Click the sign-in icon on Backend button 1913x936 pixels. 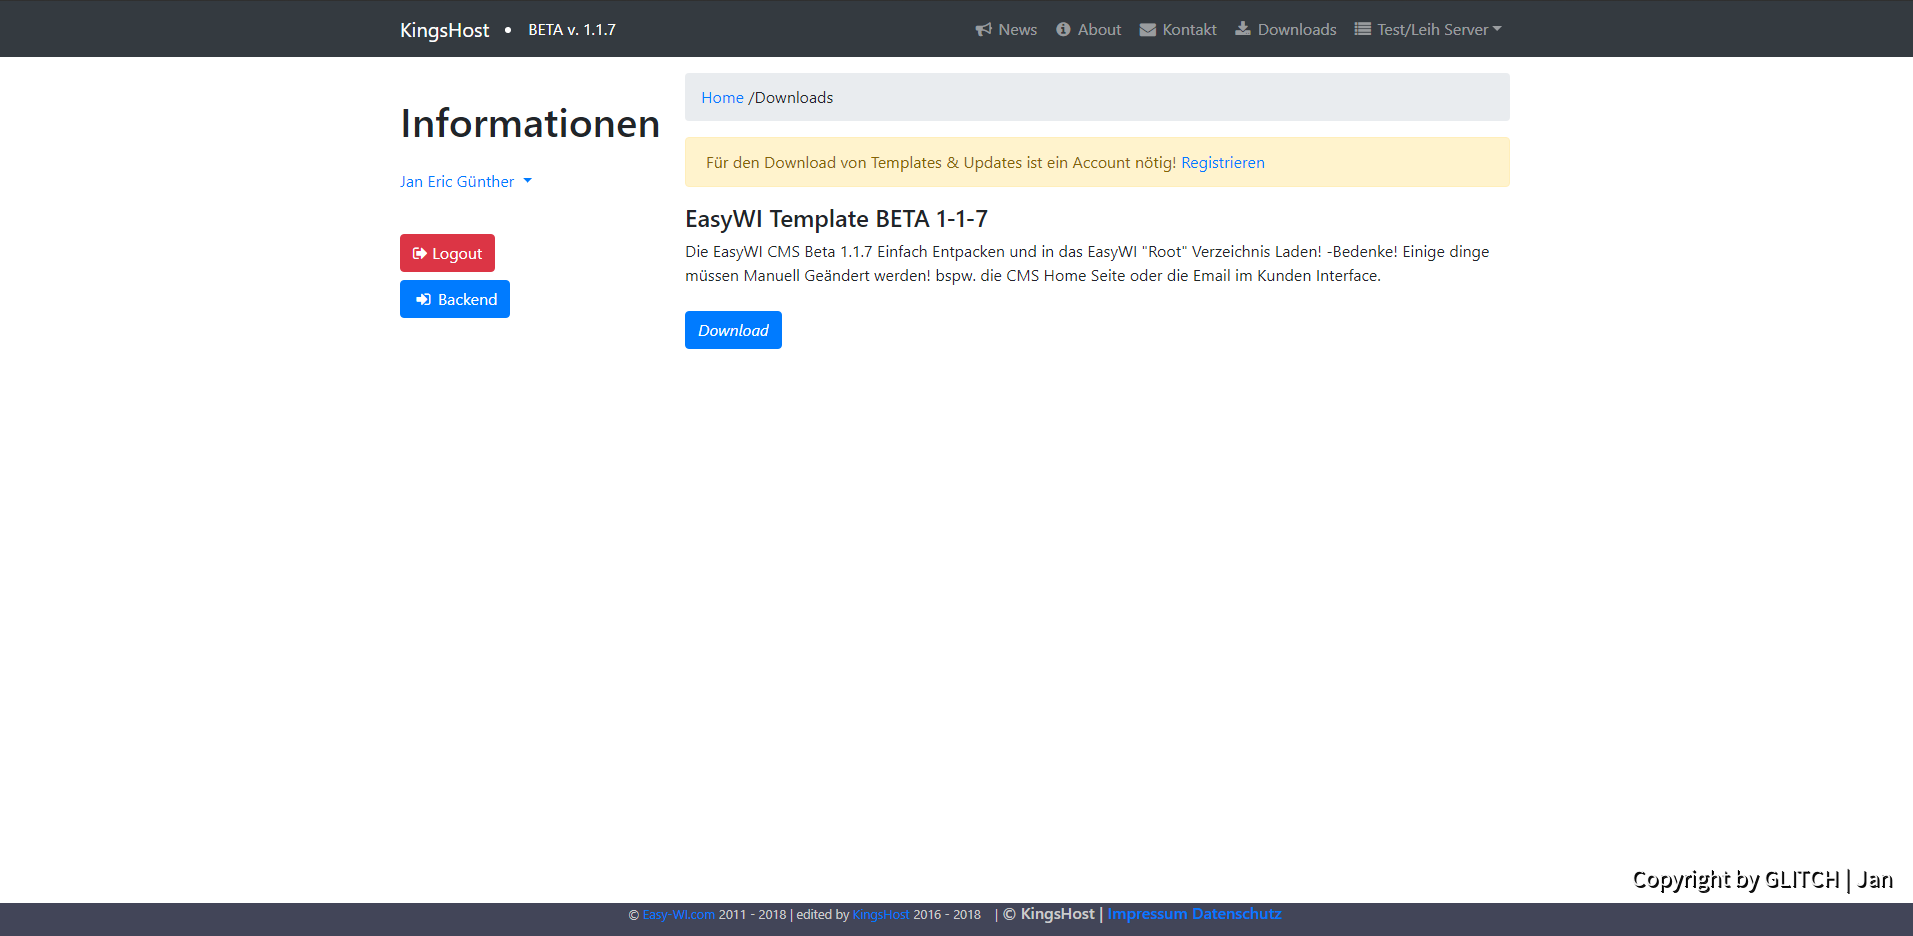[x=424, y=300]
